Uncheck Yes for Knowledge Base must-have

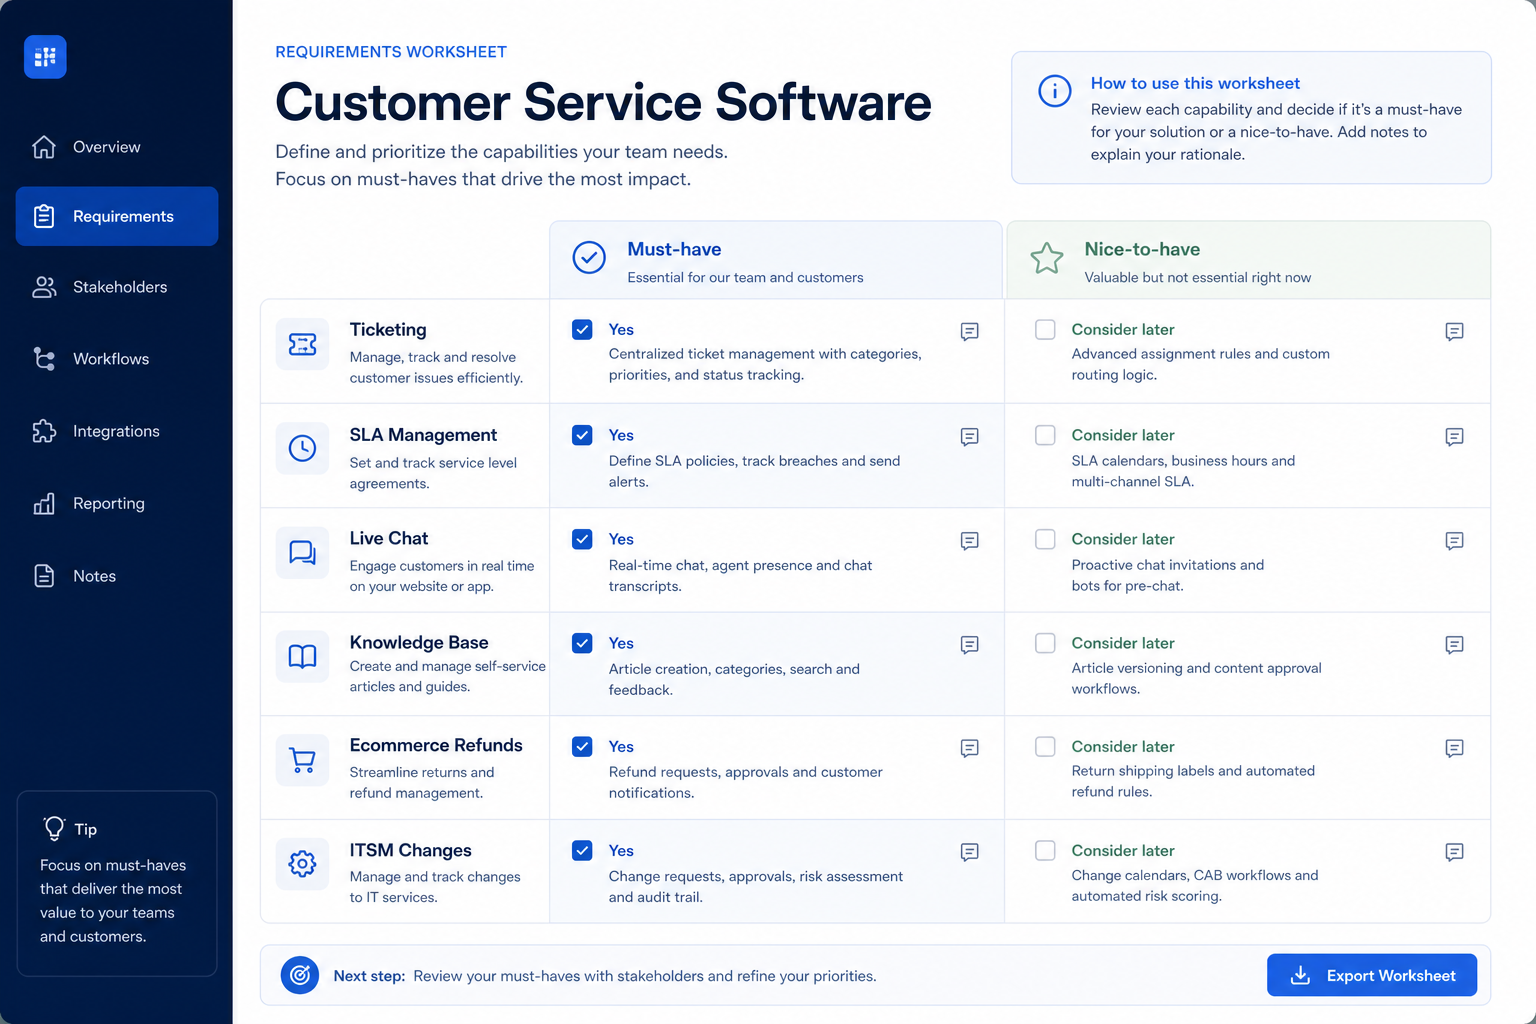coord(582,643)
